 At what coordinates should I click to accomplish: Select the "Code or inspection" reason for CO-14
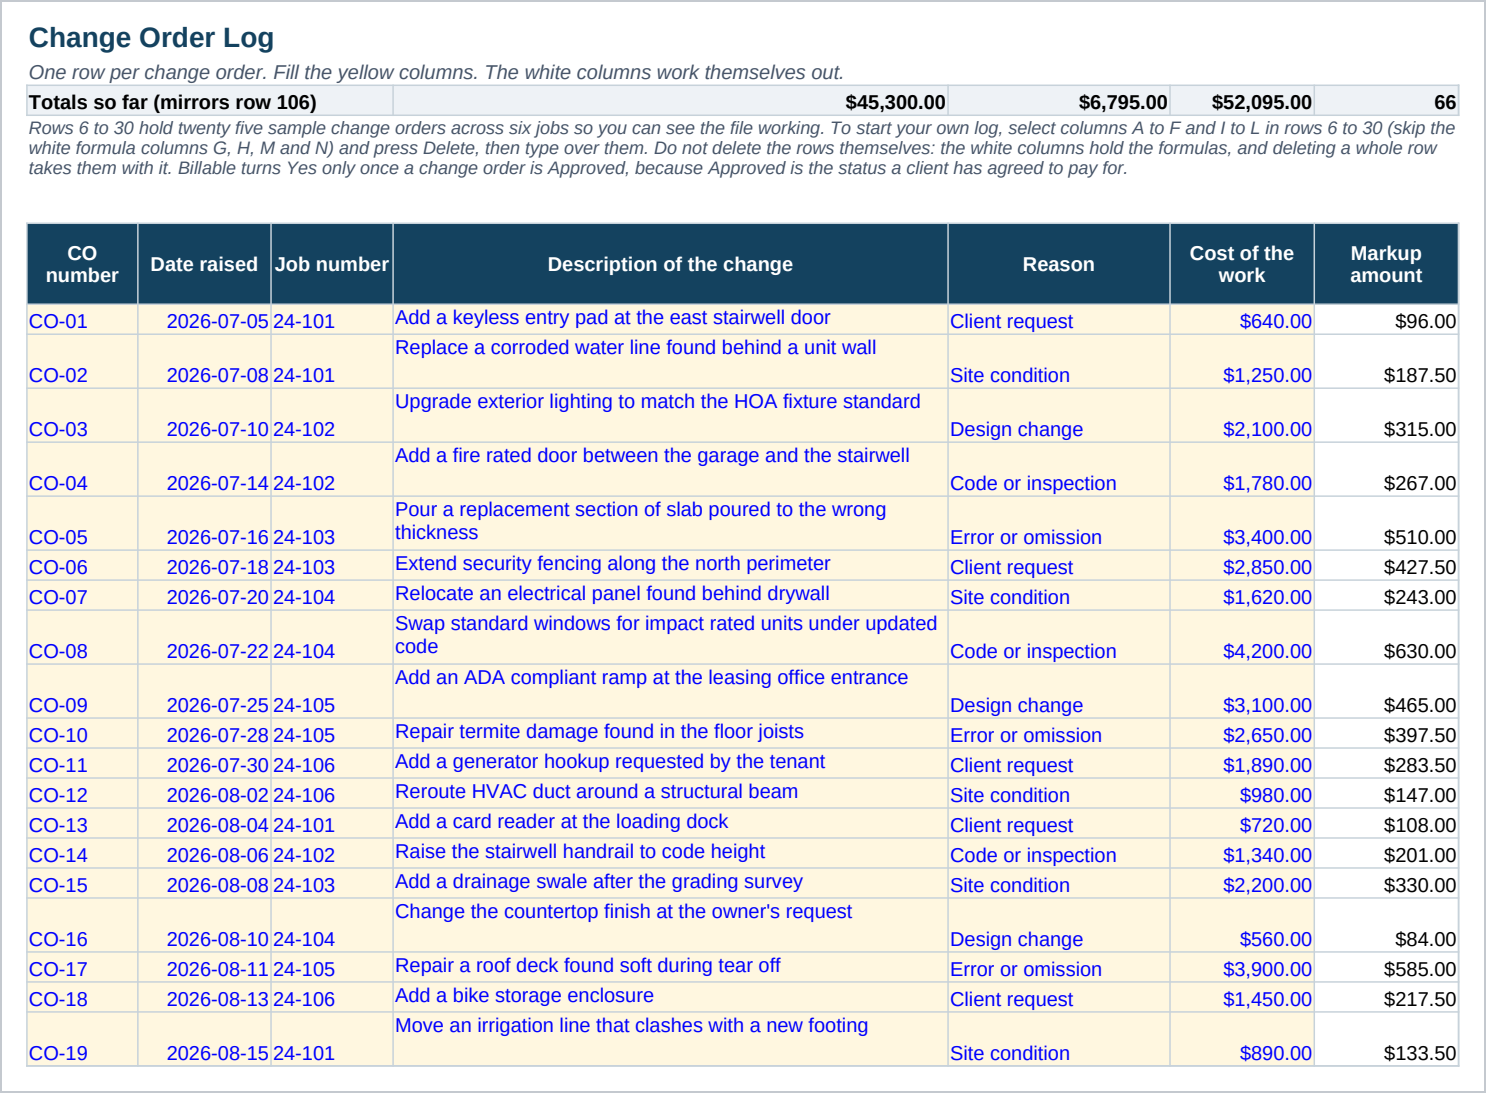pyautogui.click(x=1059, y=854)
